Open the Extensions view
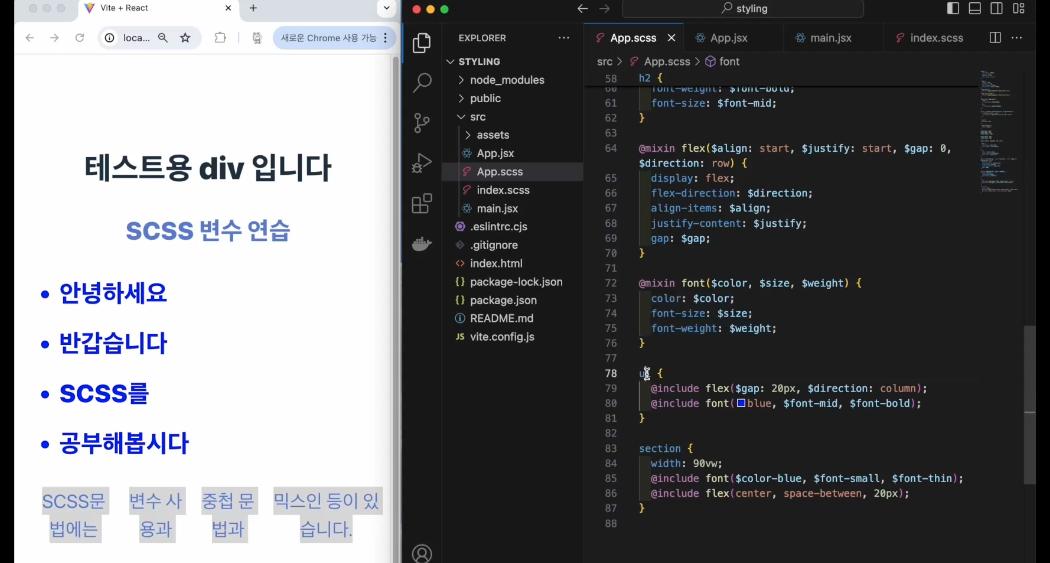This screenshot has width=1050, height=563. click(x=422, y=204)
